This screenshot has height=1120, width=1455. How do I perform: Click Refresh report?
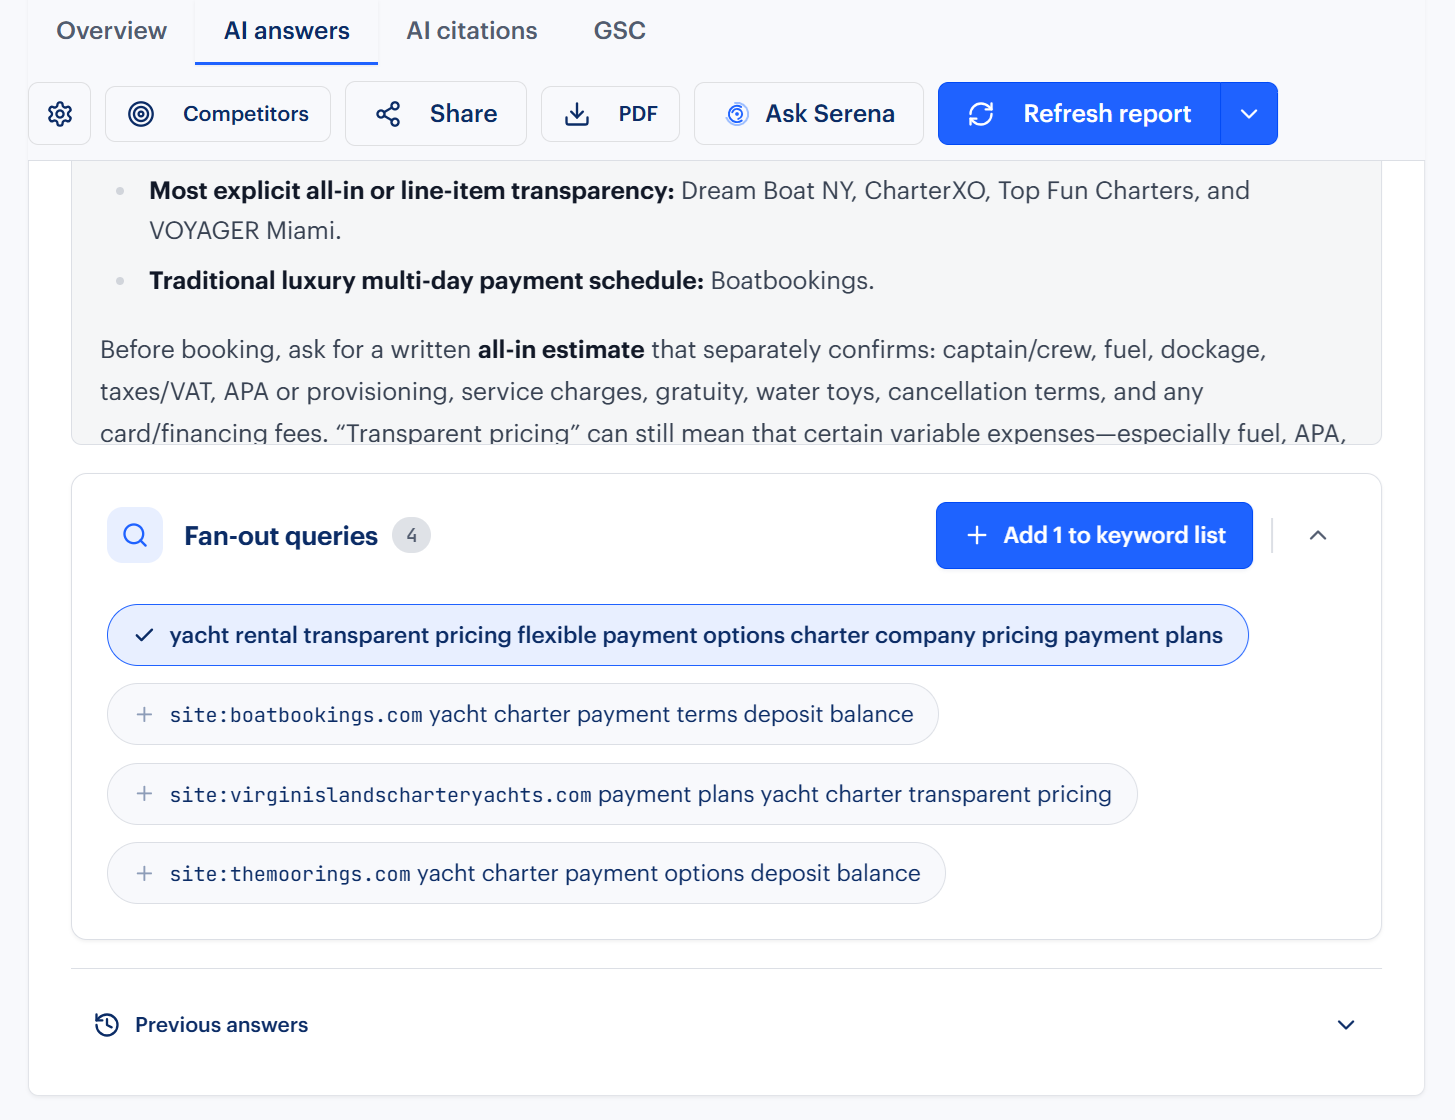(1079, 114)
